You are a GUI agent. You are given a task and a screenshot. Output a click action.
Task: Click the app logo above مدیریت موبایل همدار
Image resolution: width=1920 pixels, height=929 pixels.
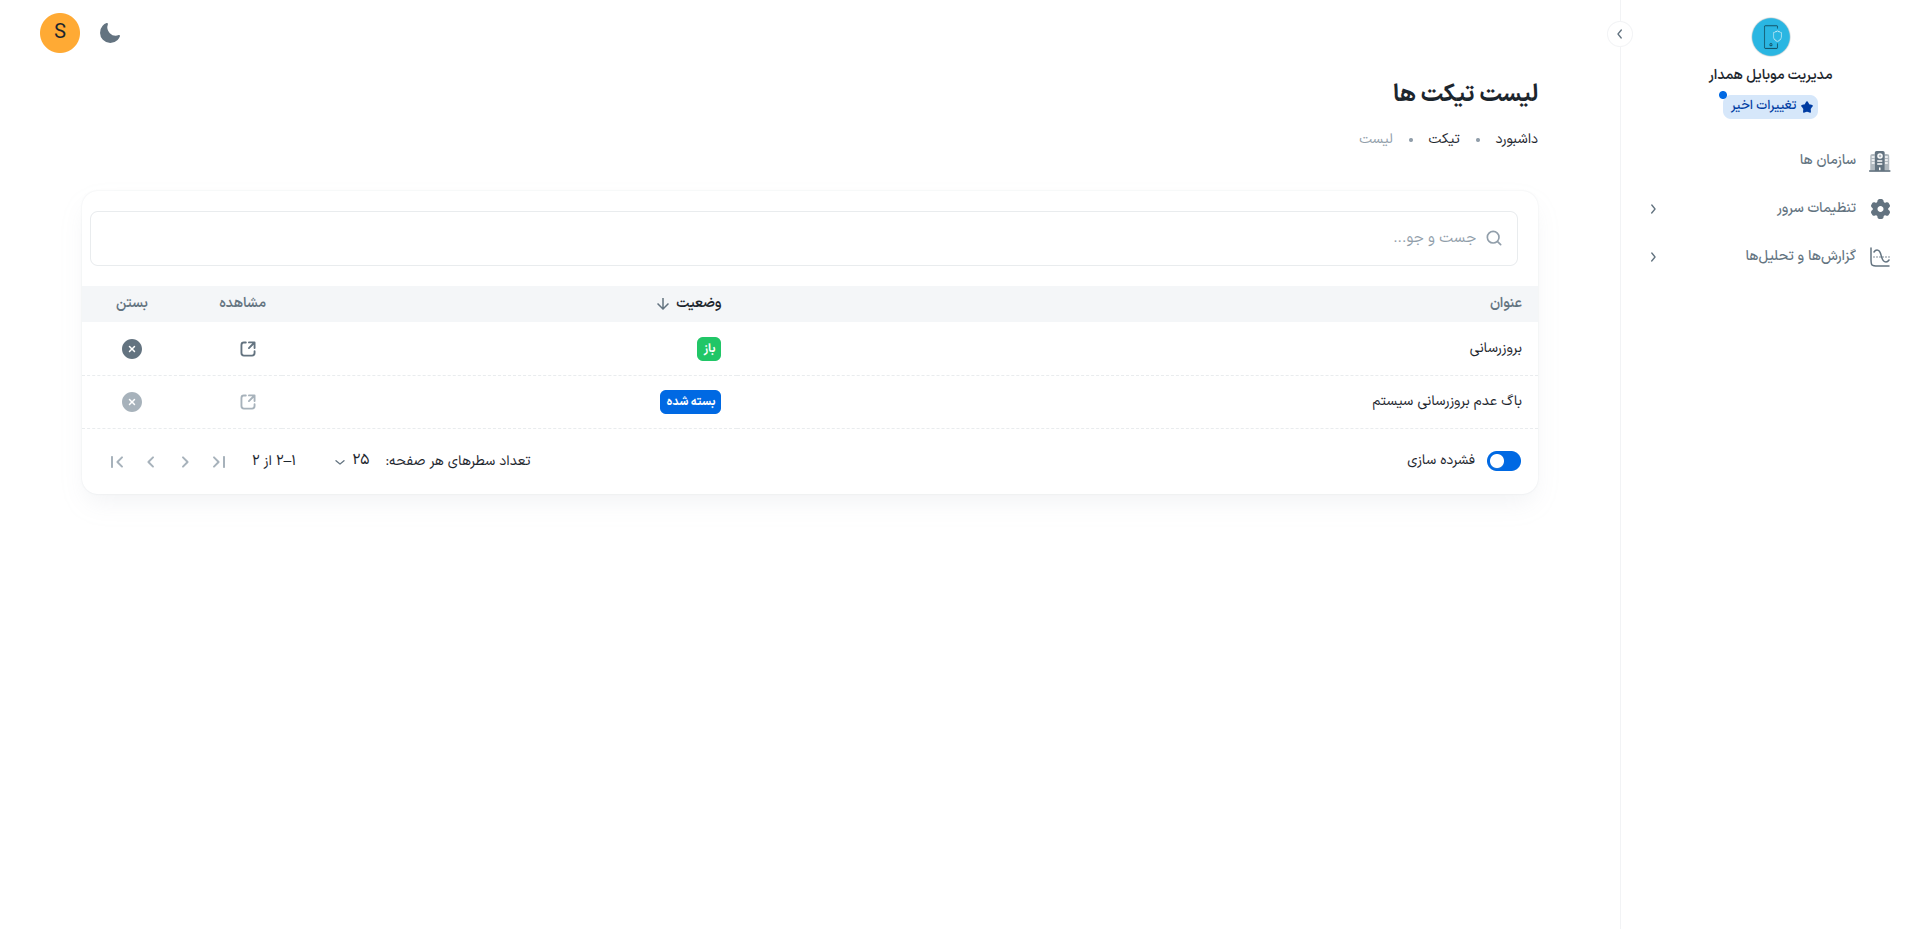pos(1770,37)
